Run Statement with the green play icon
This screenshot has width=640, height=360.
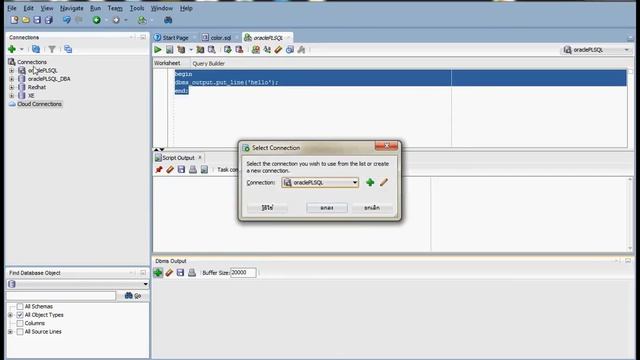(158, 50)
